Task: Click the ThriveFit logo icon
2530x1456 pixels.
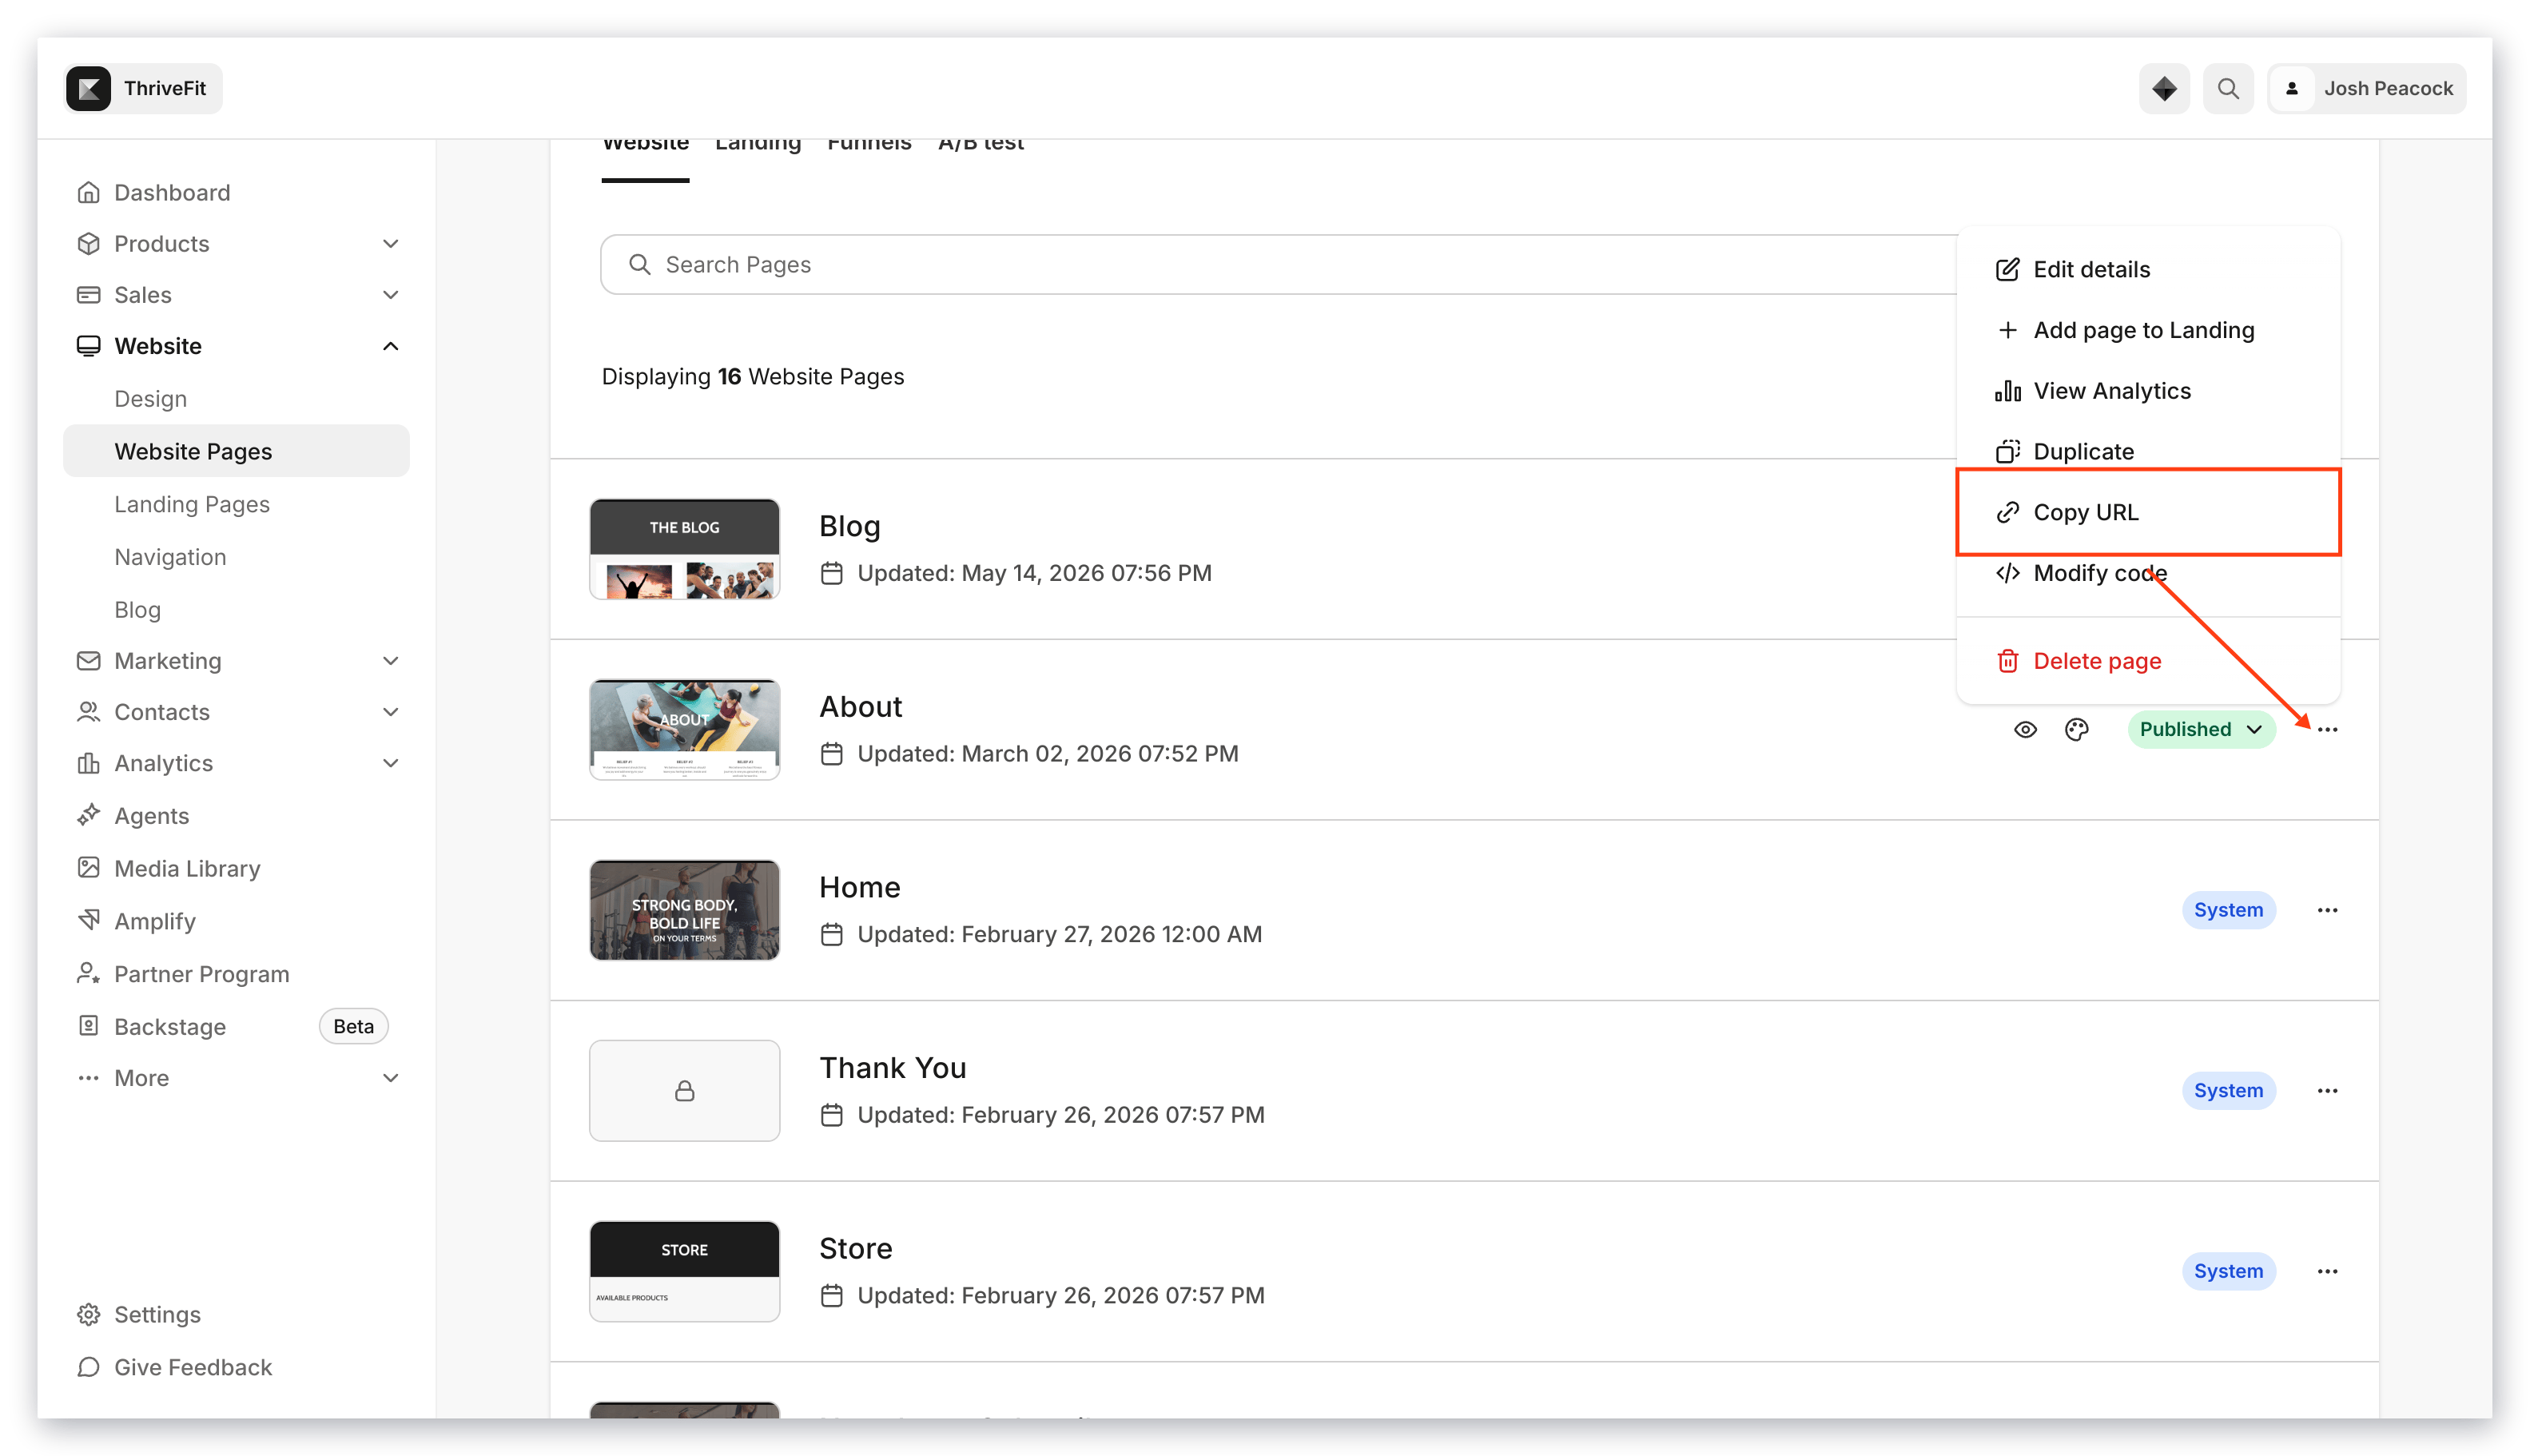Action: point(89,88)
